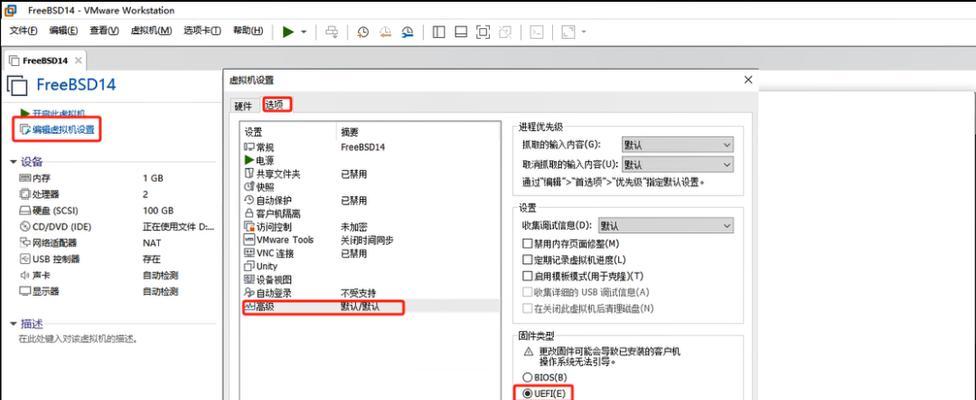Take a snapshot using the toolbar clock icon
Image resolution: width=976 pixels, height=400 pixels.
(x=363, y=32)
